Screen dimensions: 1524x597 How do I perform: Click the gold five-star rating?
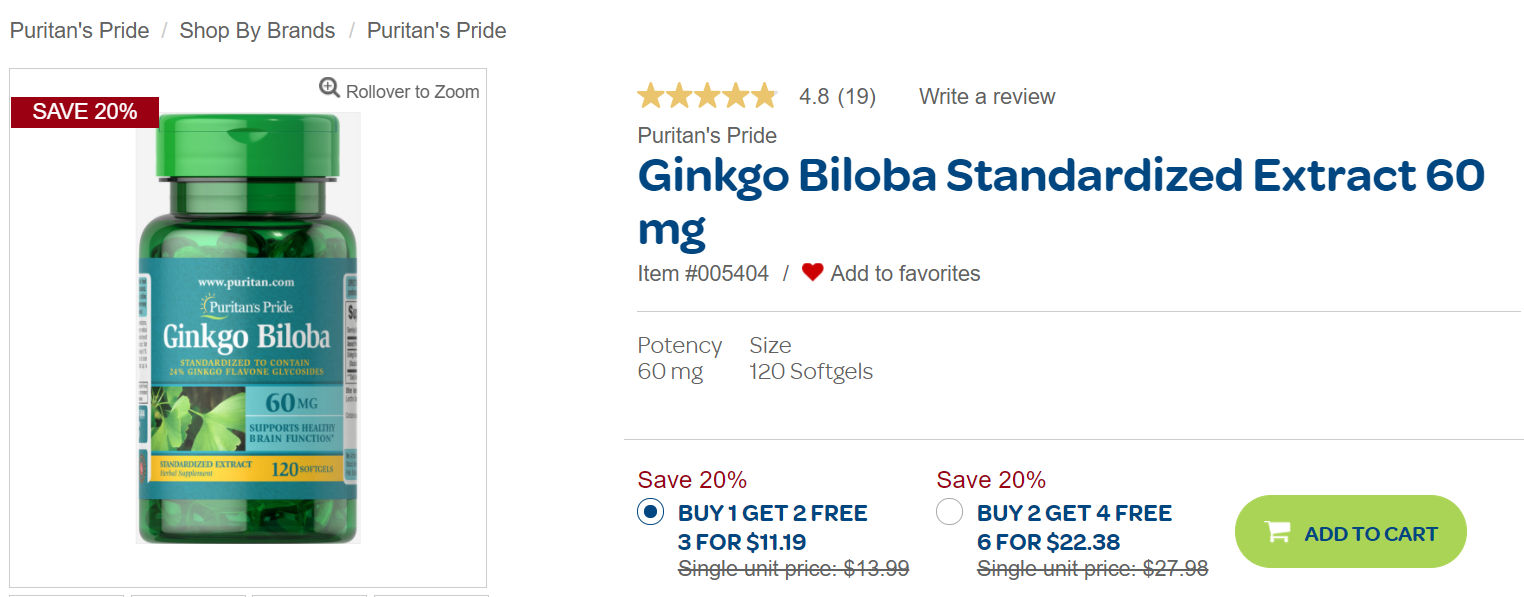pyautogui.click(x=707, y=96)
